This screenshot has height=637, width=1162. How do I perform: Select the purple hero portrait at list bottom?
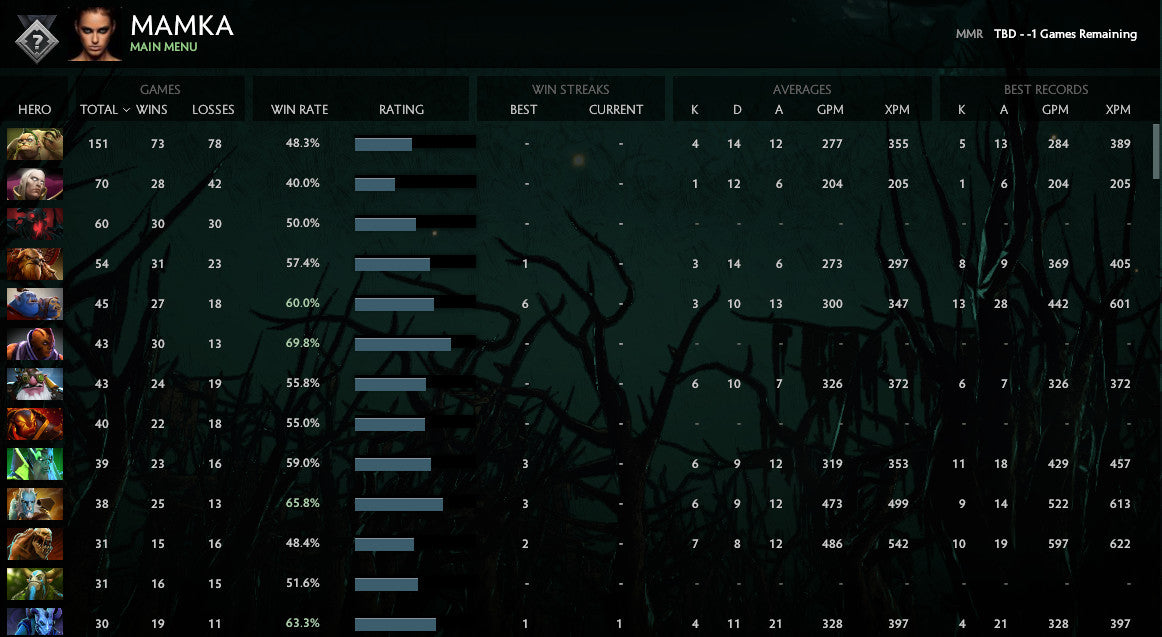35,622
